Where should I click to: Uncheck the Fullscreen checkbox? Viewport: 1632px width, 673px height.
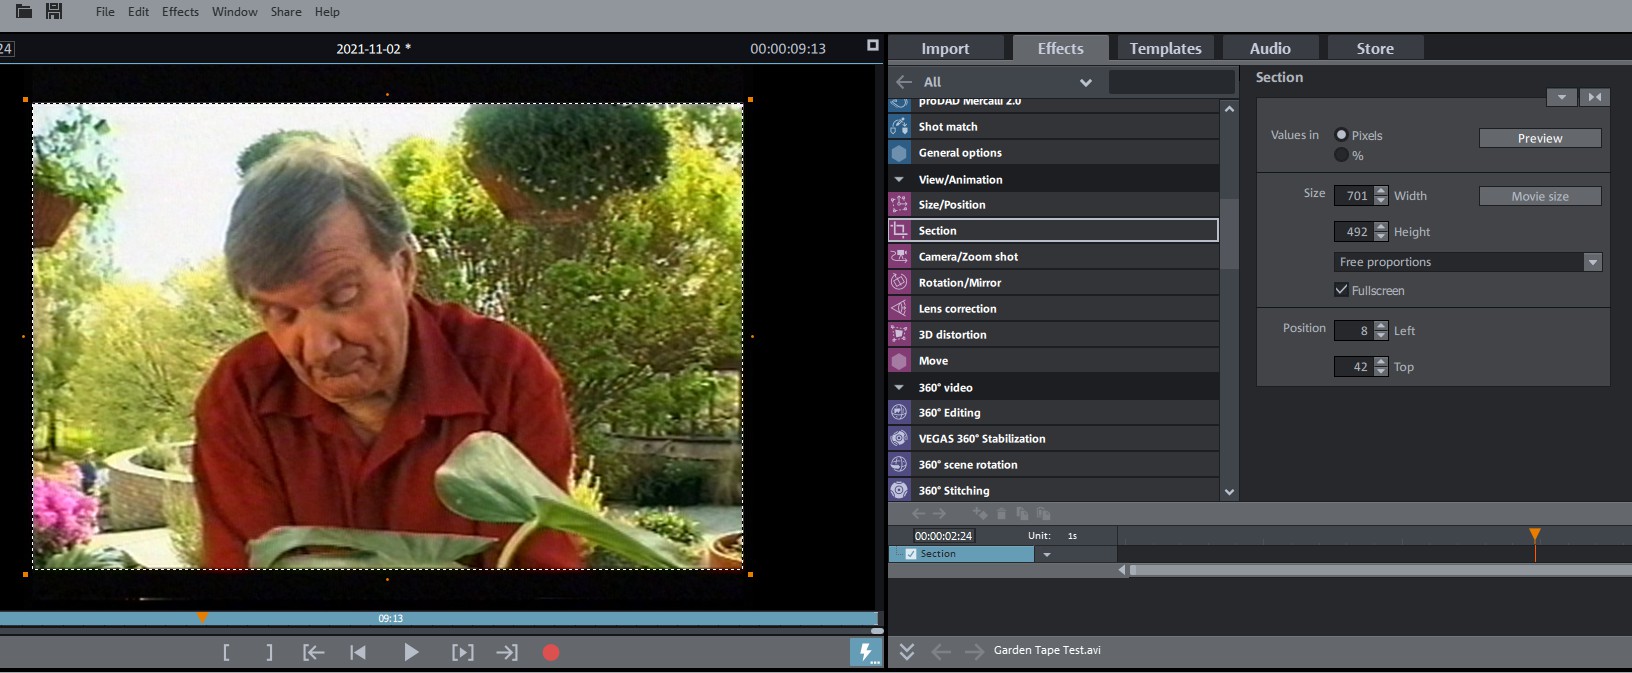coord(1341,290)
